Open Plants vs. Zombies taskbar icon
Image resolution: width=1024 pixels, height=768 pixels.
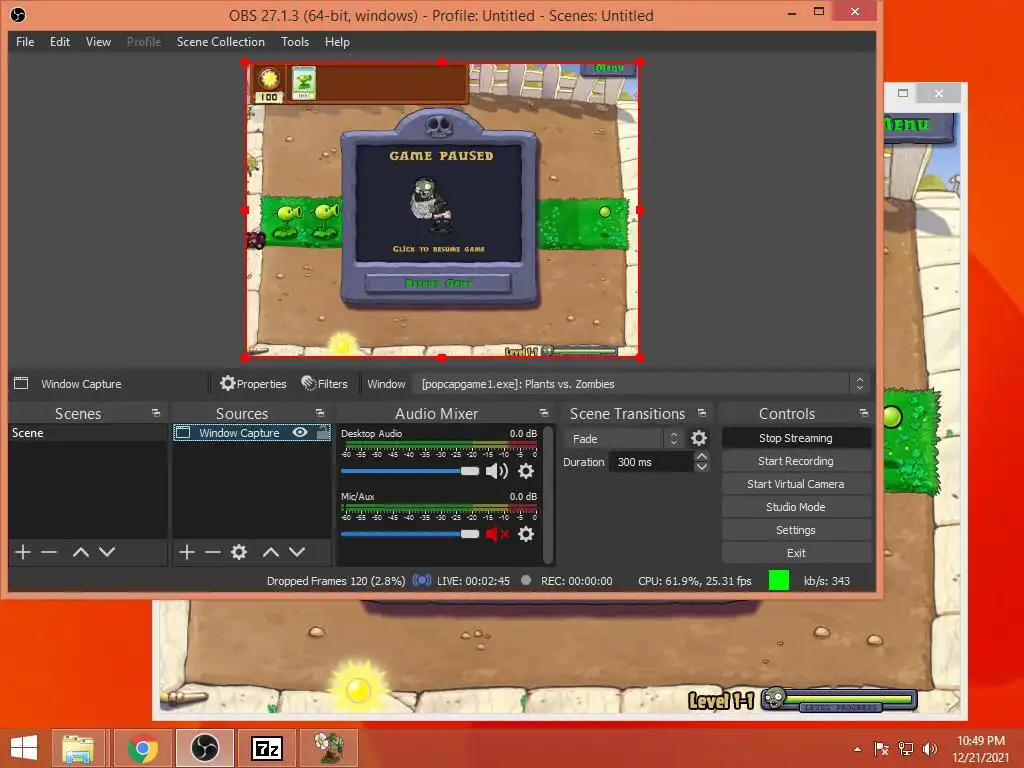point(329,748)
